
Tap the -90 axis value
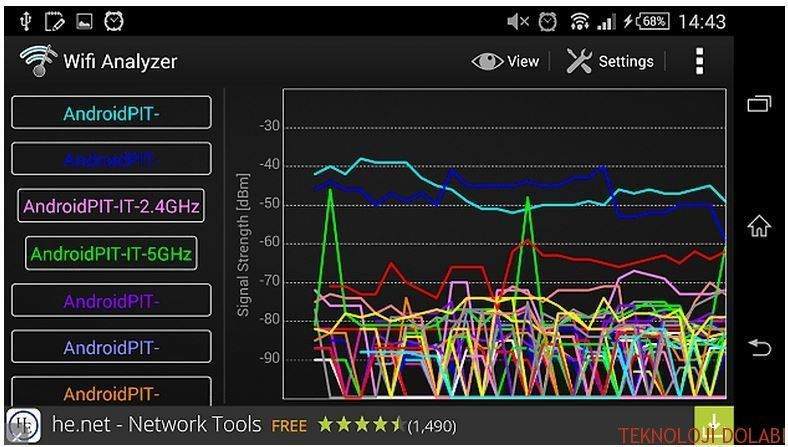coord(269,358)
